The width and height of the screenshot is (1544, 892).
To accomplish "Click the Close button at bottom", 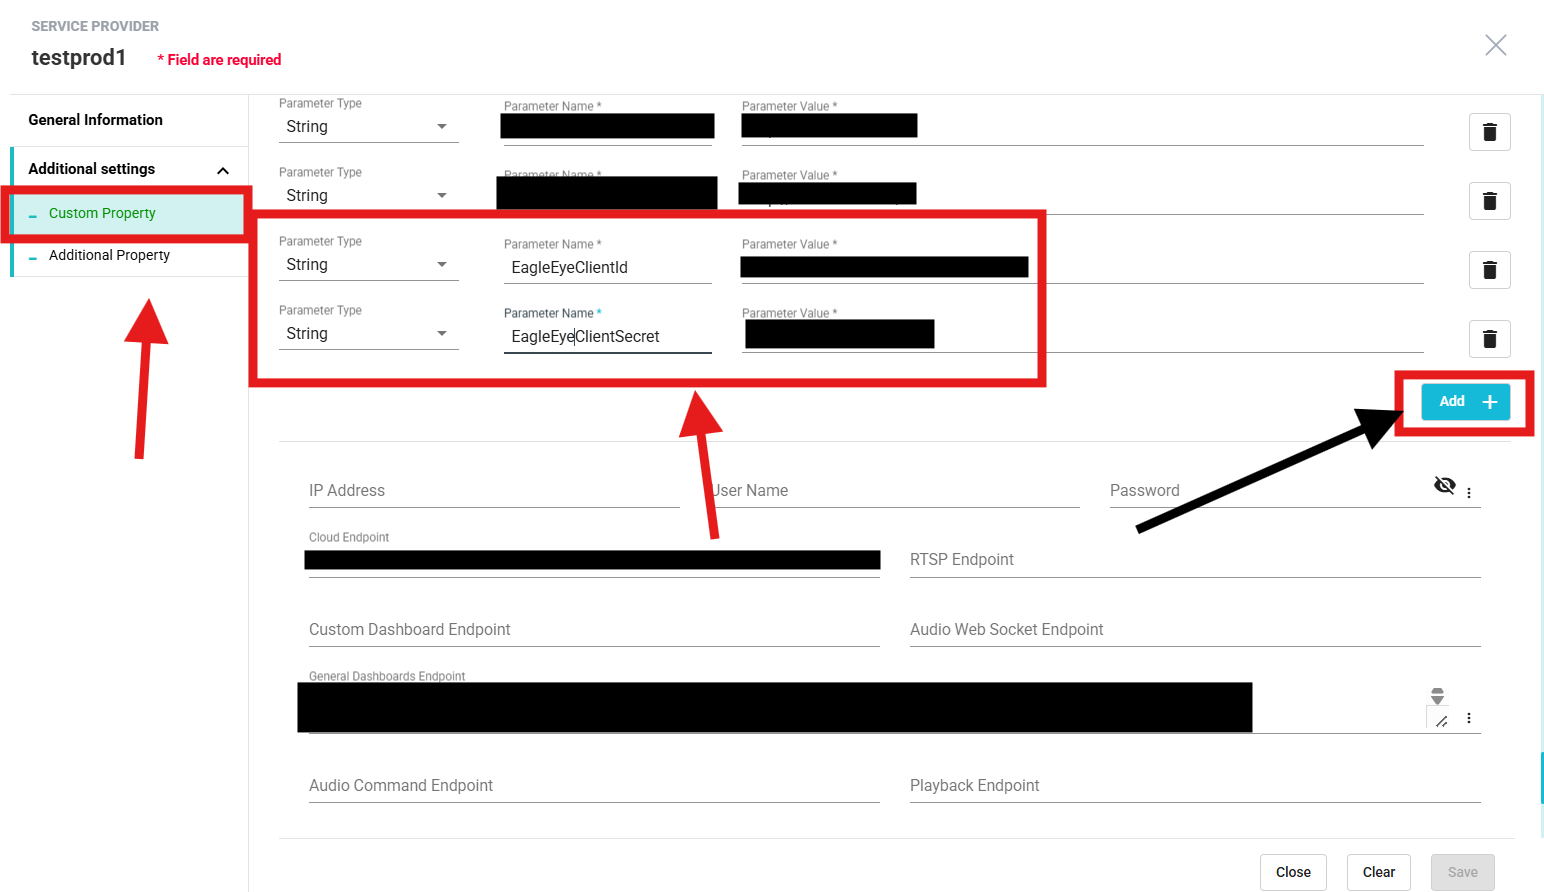I will click(x=1292, y=872).
